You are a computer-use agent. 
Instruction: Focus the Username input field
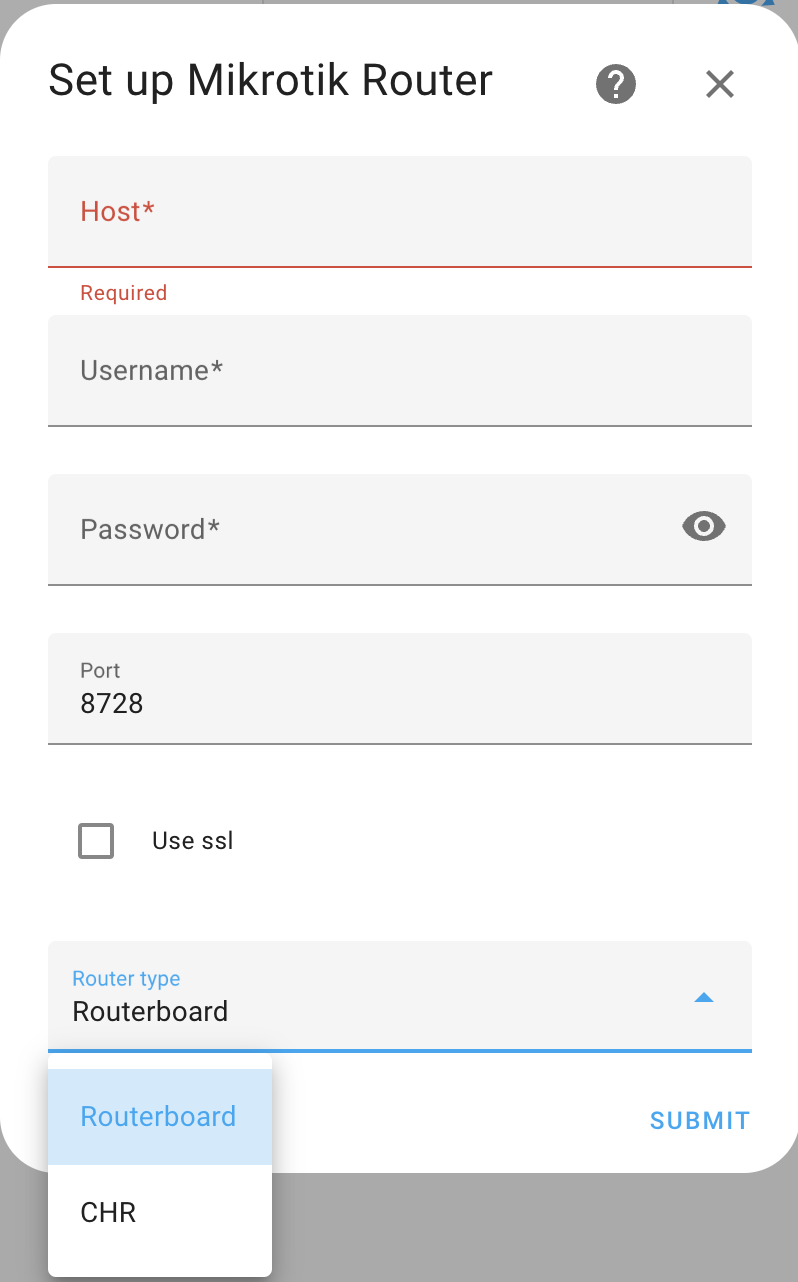coord(400,371)
